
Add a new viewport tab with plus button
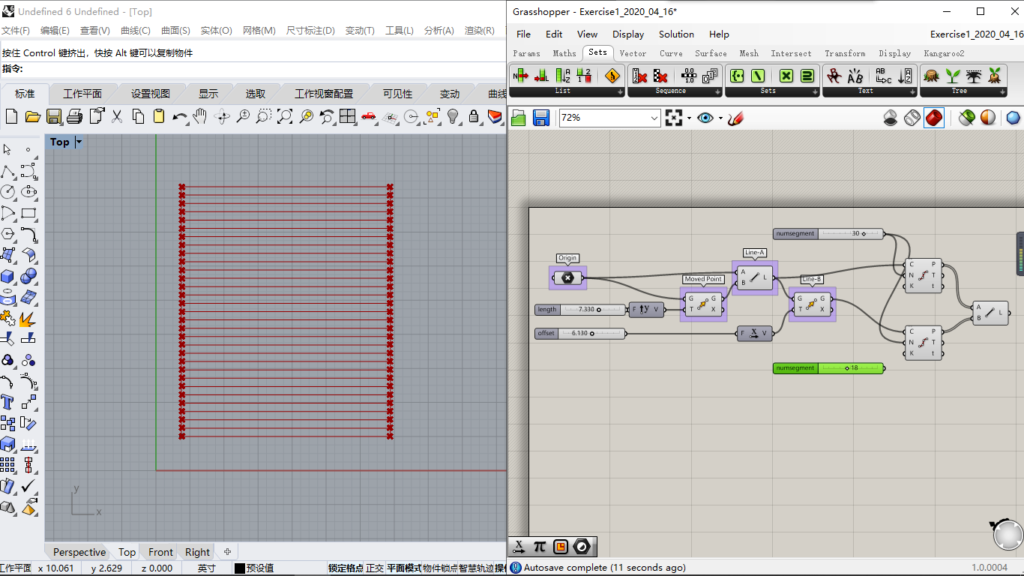tap(227, 552)
